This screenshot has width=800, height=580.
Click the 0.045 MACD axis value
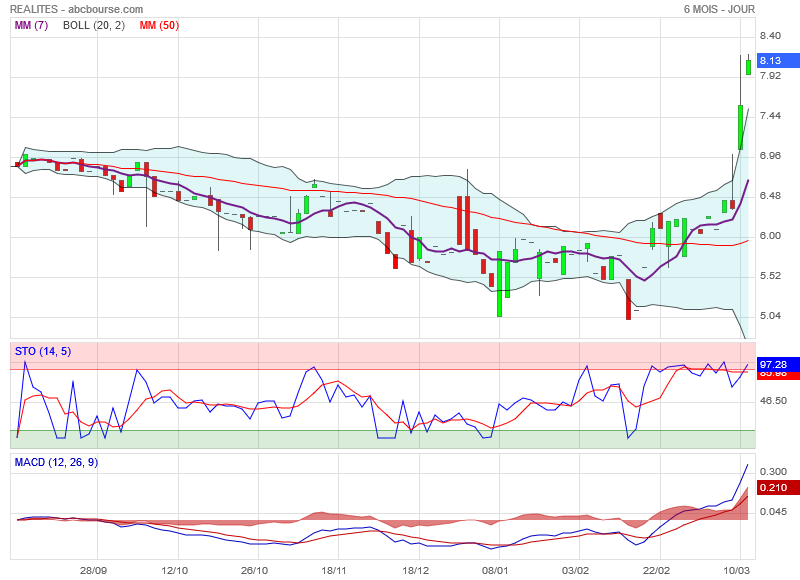point(773,512)
